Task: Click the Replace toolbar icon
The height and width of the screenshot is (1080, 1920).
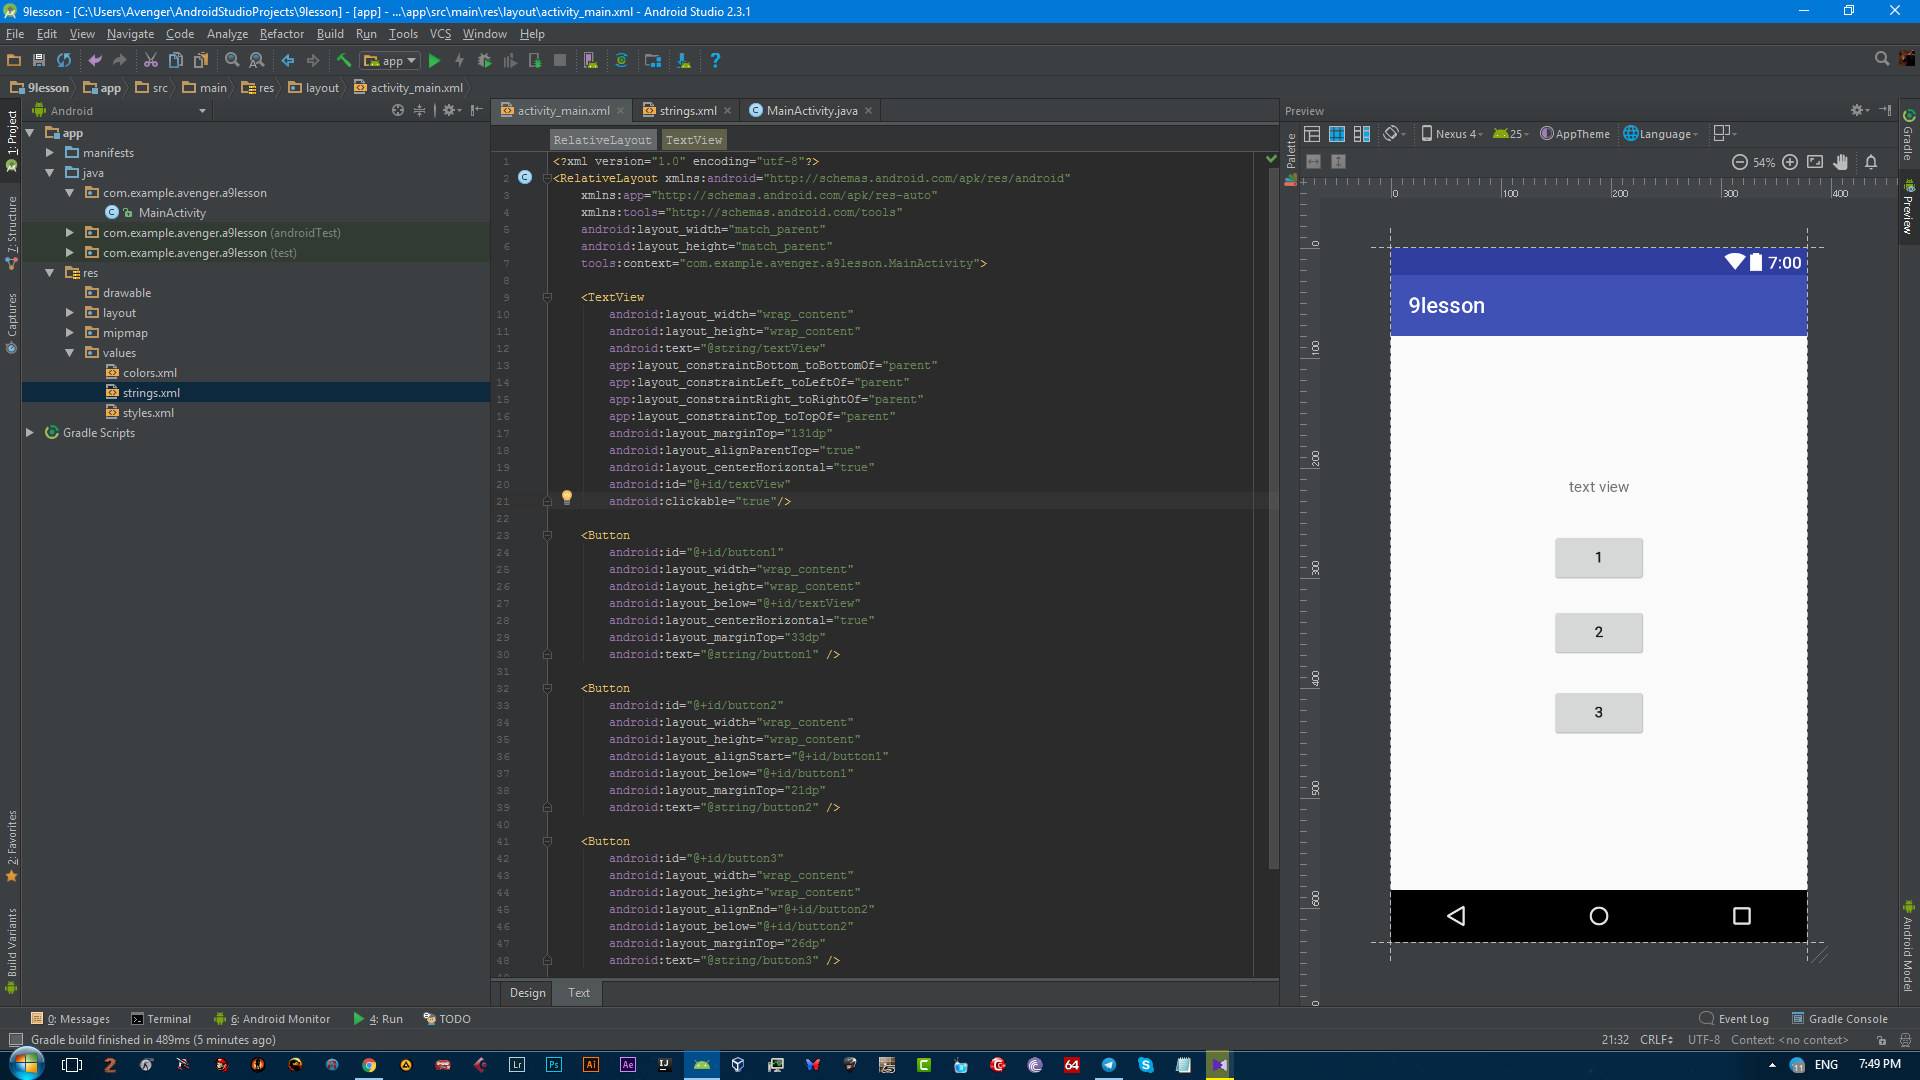Action: click(257, 61)
